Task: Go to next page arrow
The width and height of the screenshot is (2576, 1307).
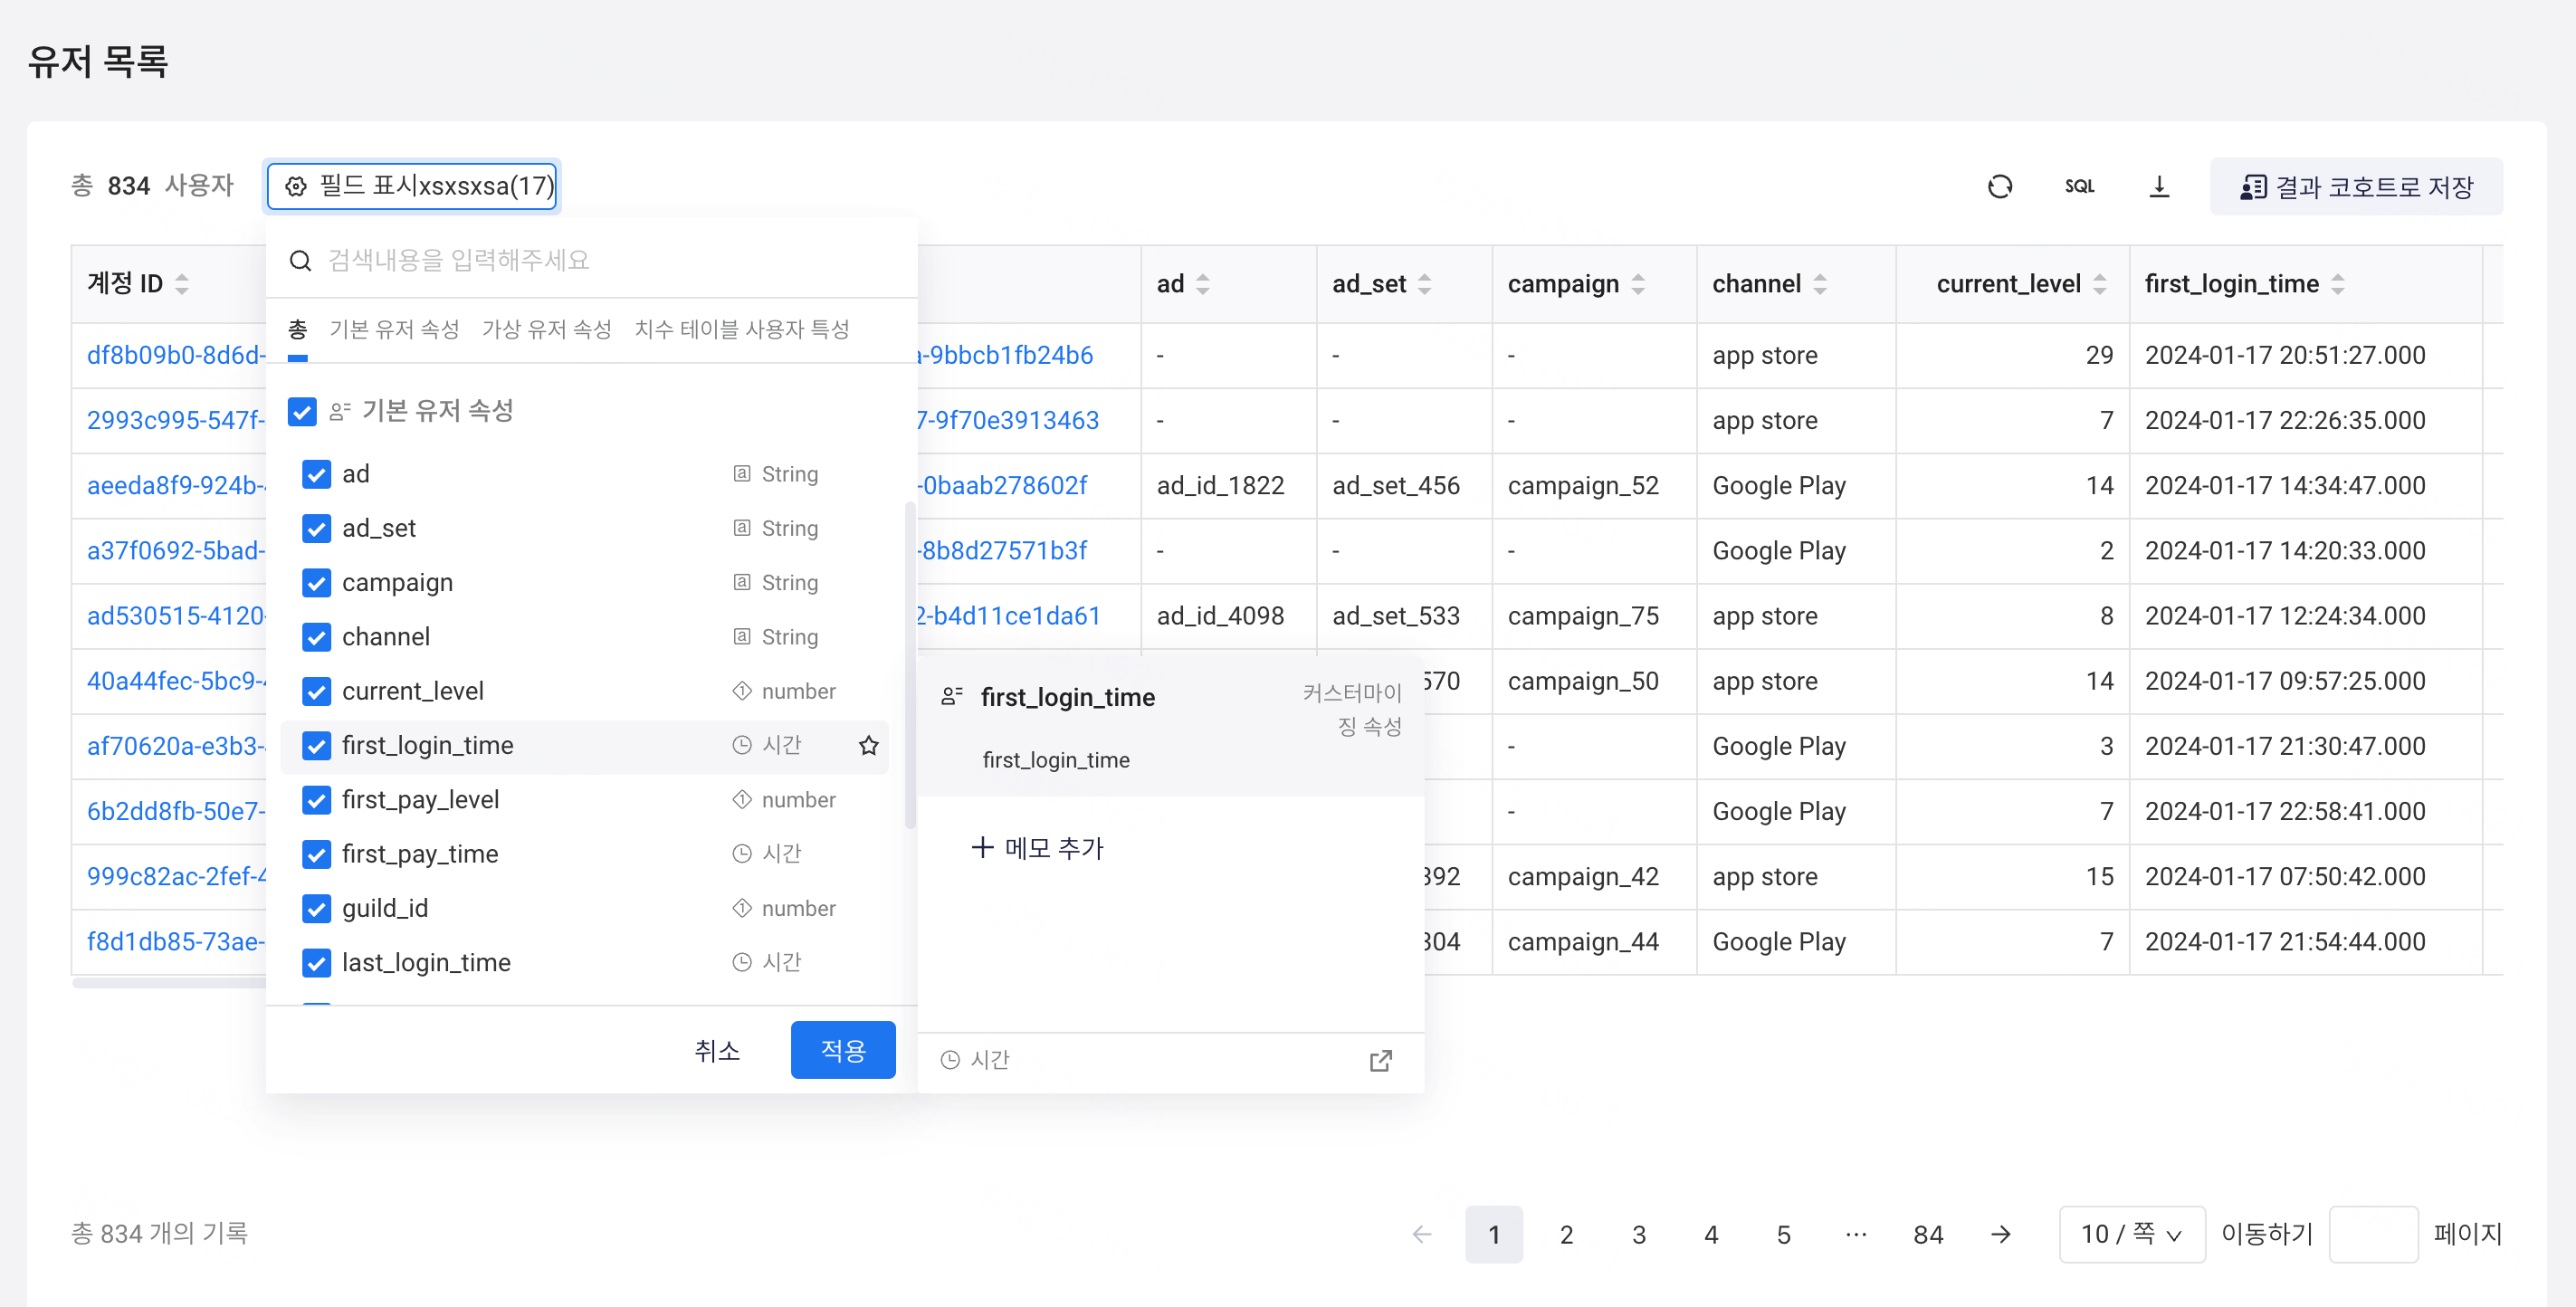Action: [x=2000, y=1234]
